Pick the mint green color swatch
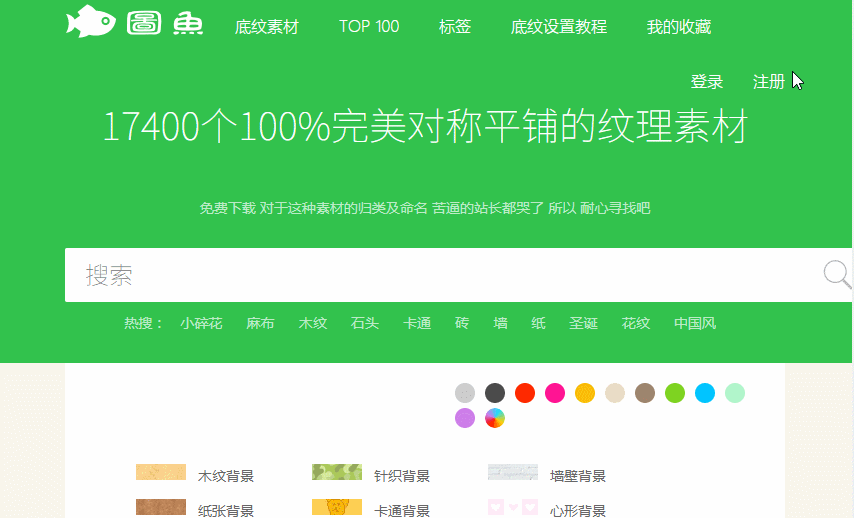 [734, 393]
